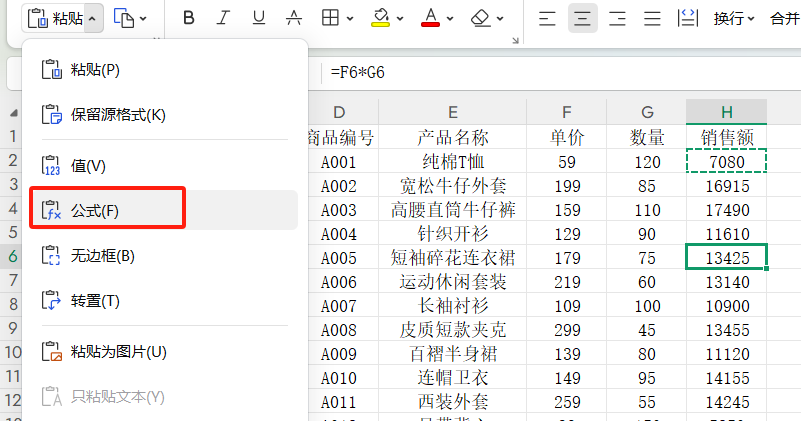The width and height of the screenshot is (801, 421).
Task: Click the cell borders icon
Action: [x=329, y=18]
